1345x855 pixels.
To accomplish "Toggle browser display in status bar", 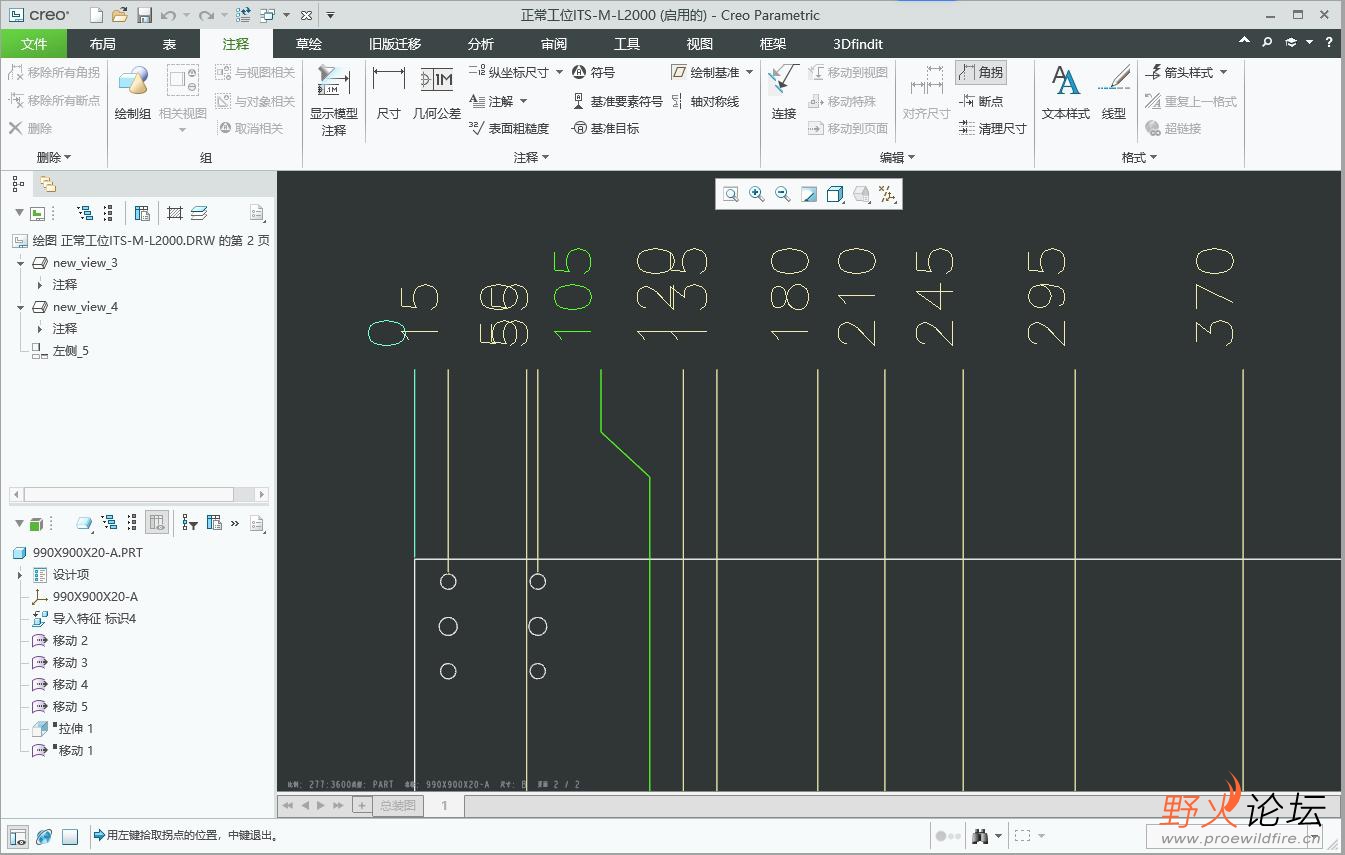I will (44, 836).
